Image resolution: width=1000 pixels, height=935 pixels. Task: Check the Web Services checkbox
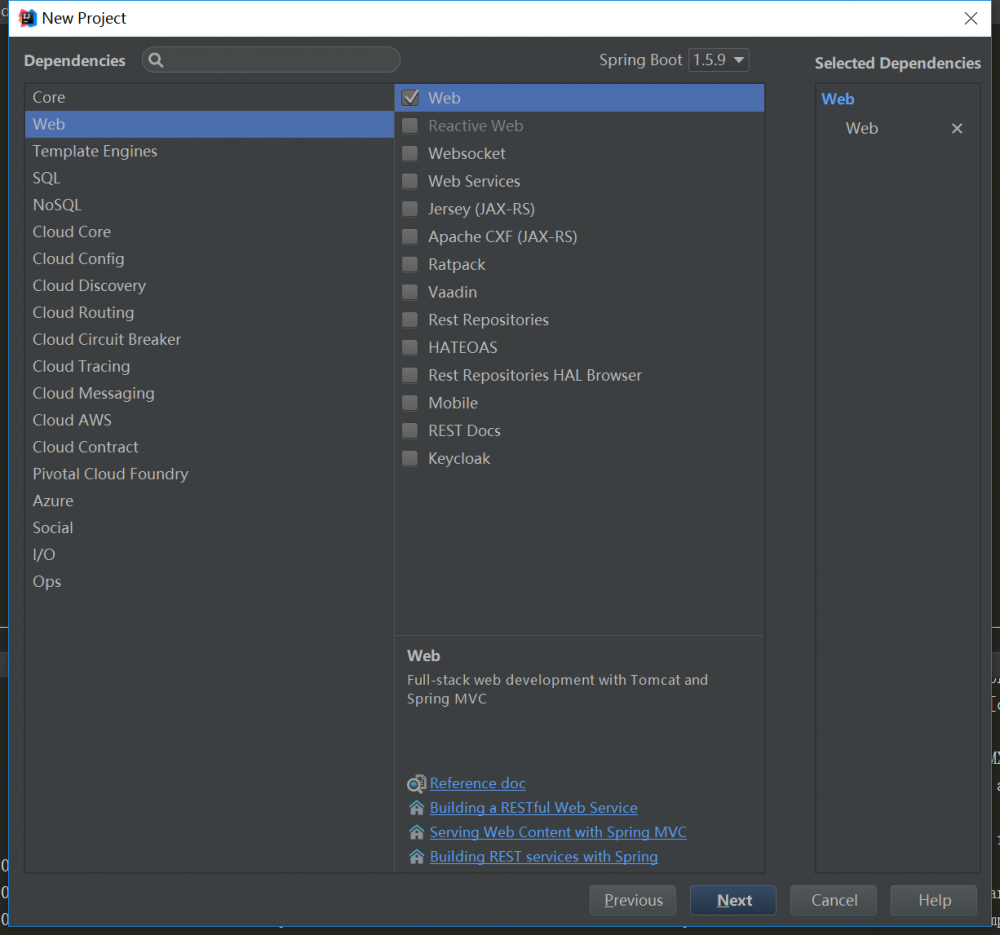pos(410,181)
